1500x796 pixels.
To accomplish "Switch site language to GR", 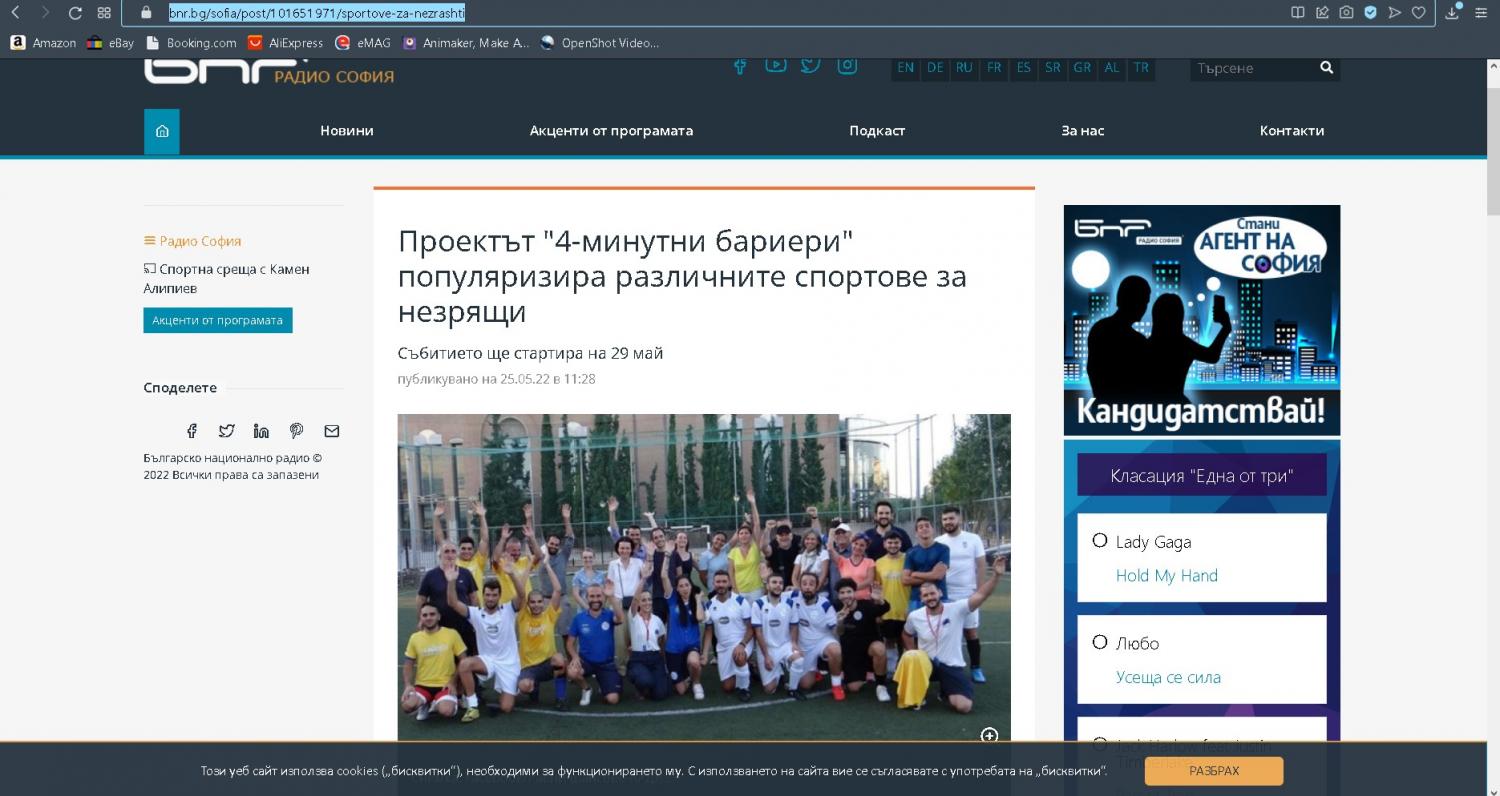I will (x=1082, y=68).
